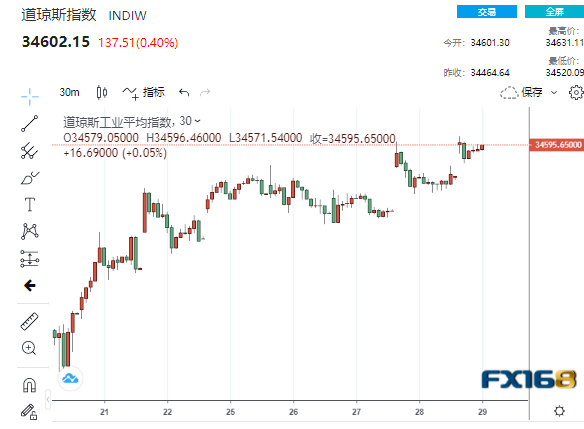
Task: Click the blue cloud logo button
Action: 70,379
